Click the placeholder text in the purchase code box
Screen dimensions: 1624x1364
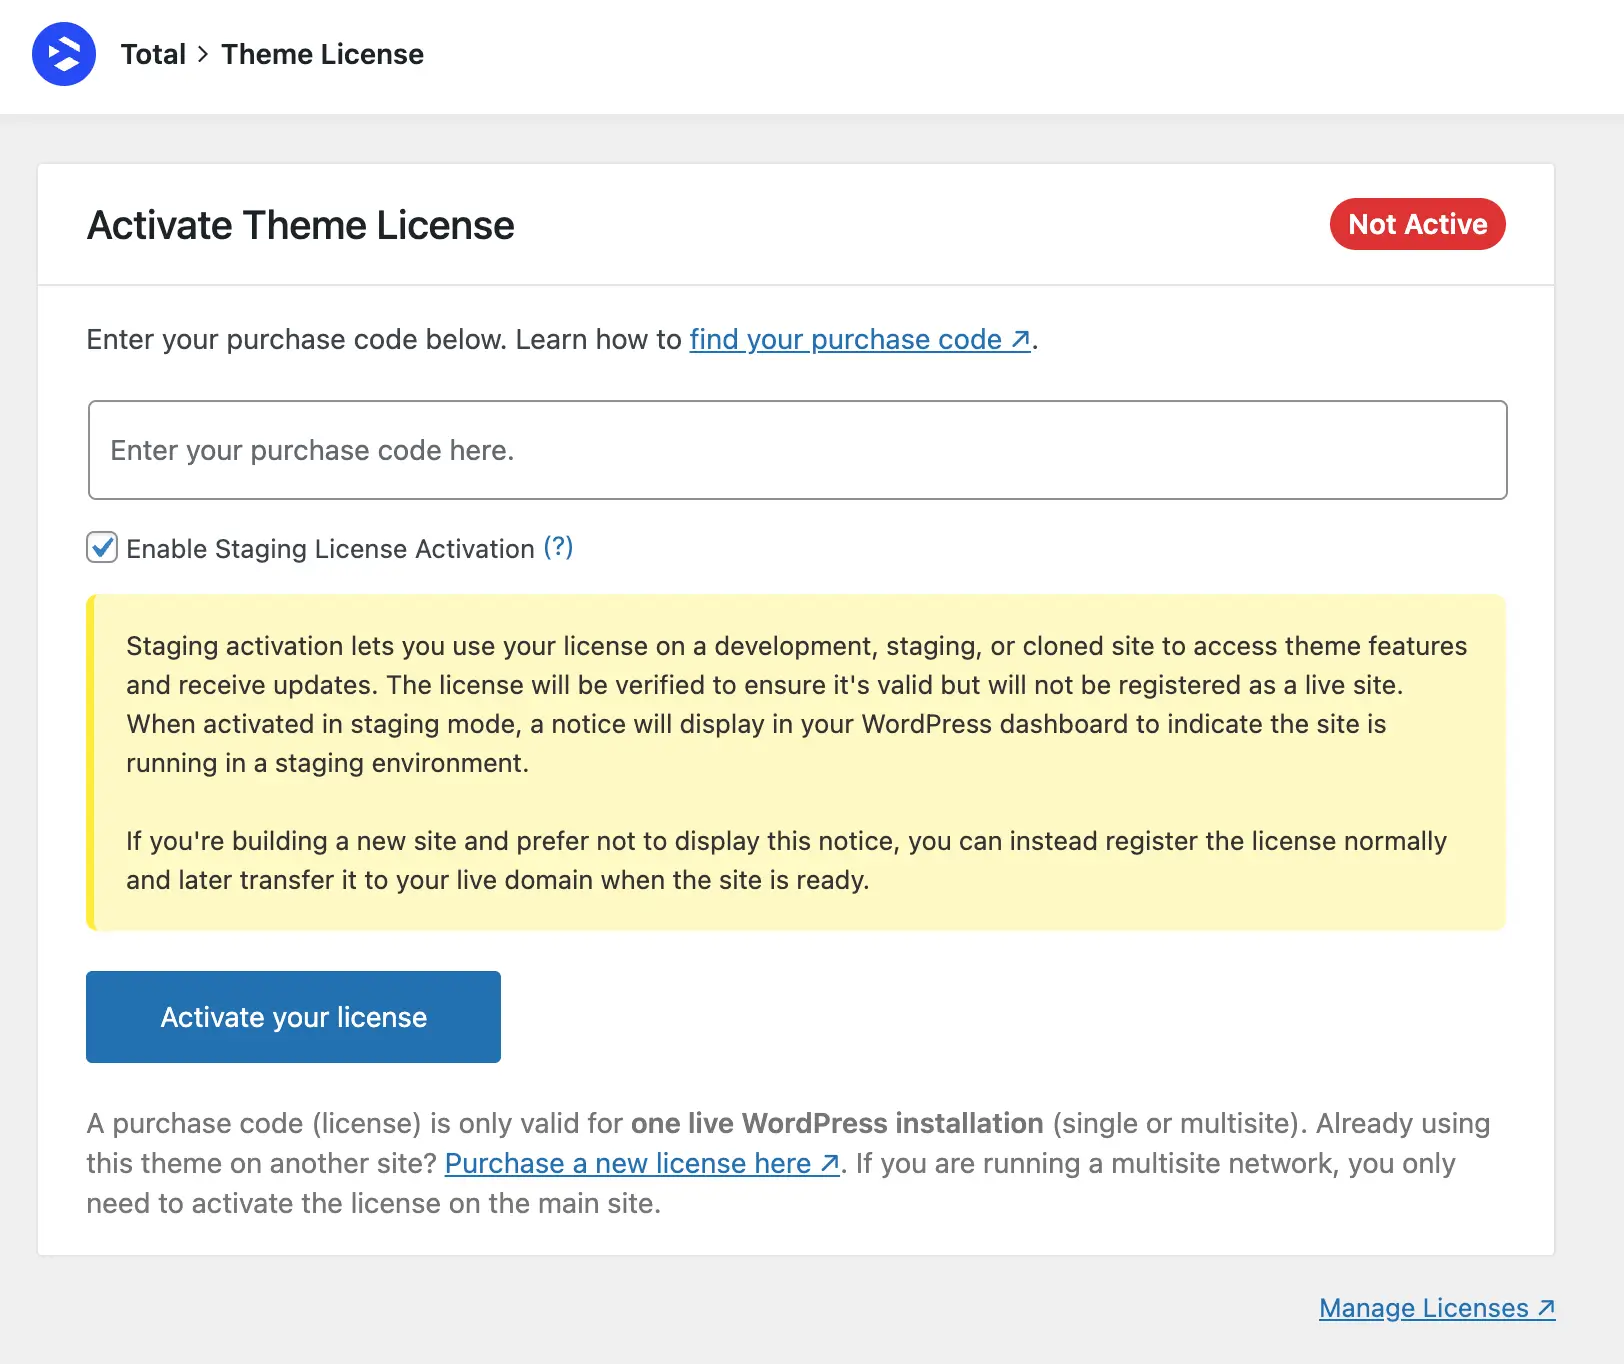click(x=311, y=450)
